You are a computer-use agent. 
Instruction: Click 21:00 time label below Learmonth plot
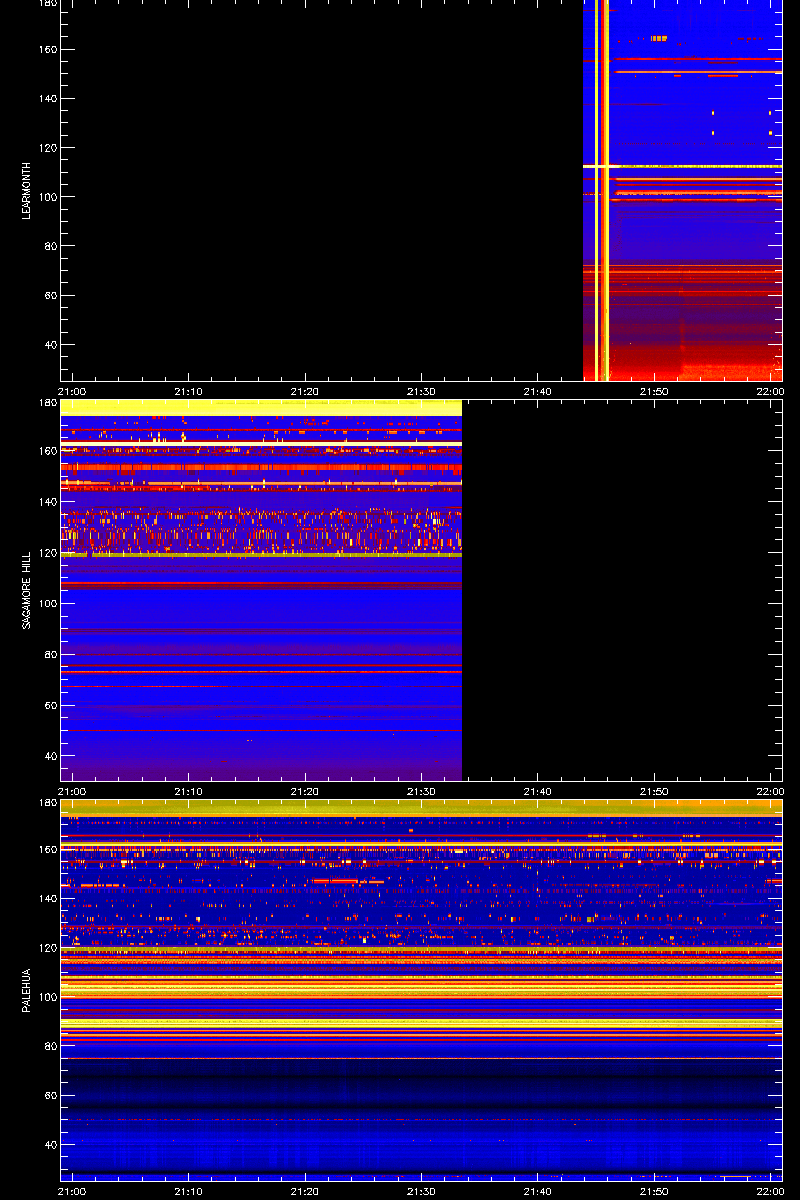pos(73,391)
